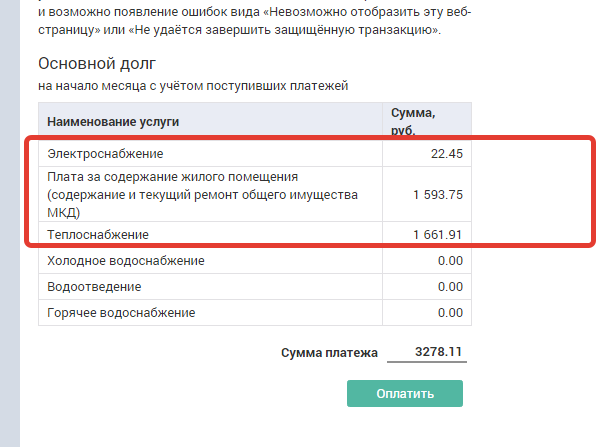Click the Сумма, руб. column header
610x447 pixels.
[414, 121]
